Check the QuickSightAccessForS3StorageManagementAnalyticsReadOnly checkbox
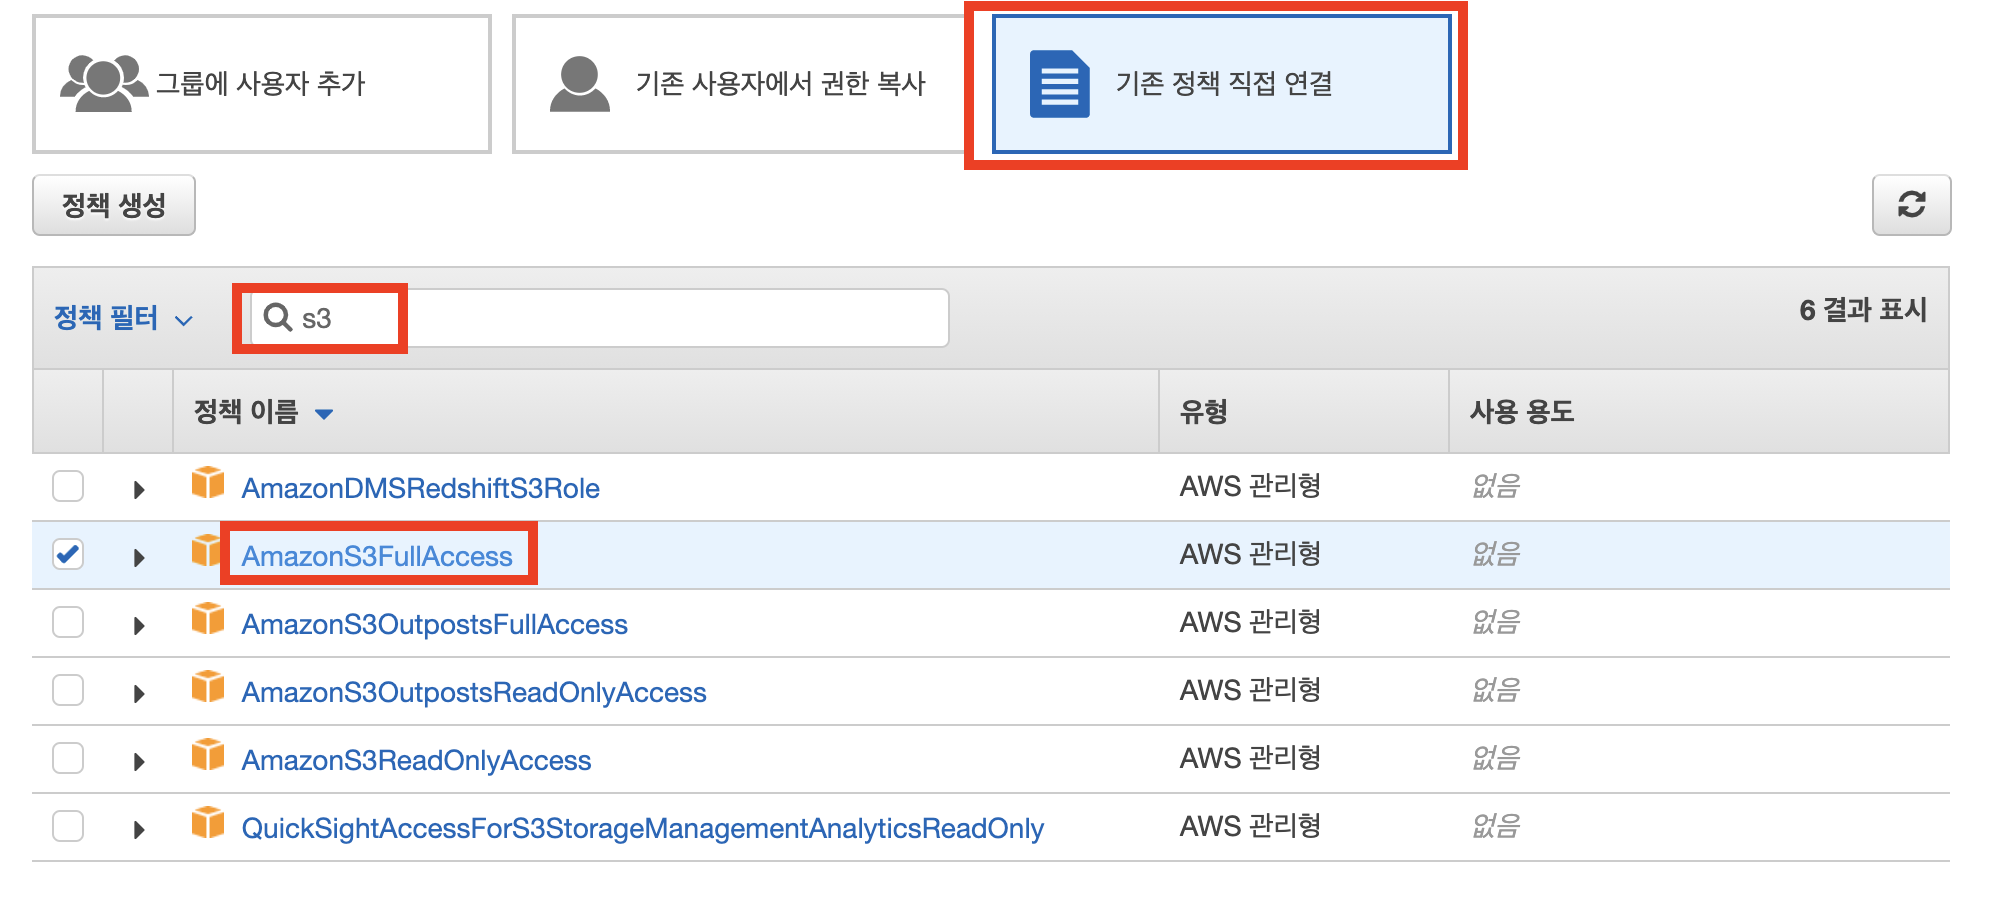Image resolution: width=1998 pixels, height=914 pixels. (68, 826)
